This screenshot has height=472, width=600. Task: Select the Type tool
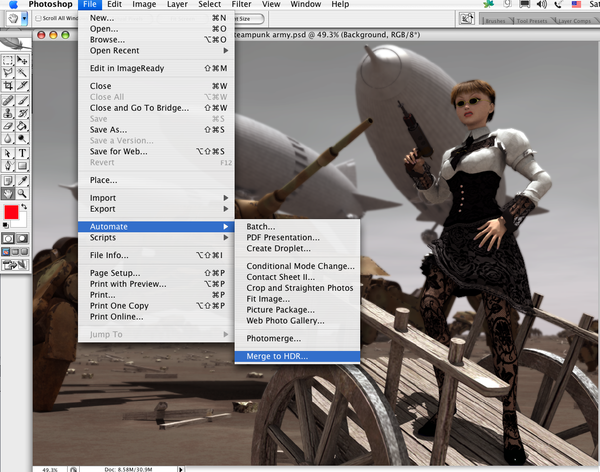[22, 153]
